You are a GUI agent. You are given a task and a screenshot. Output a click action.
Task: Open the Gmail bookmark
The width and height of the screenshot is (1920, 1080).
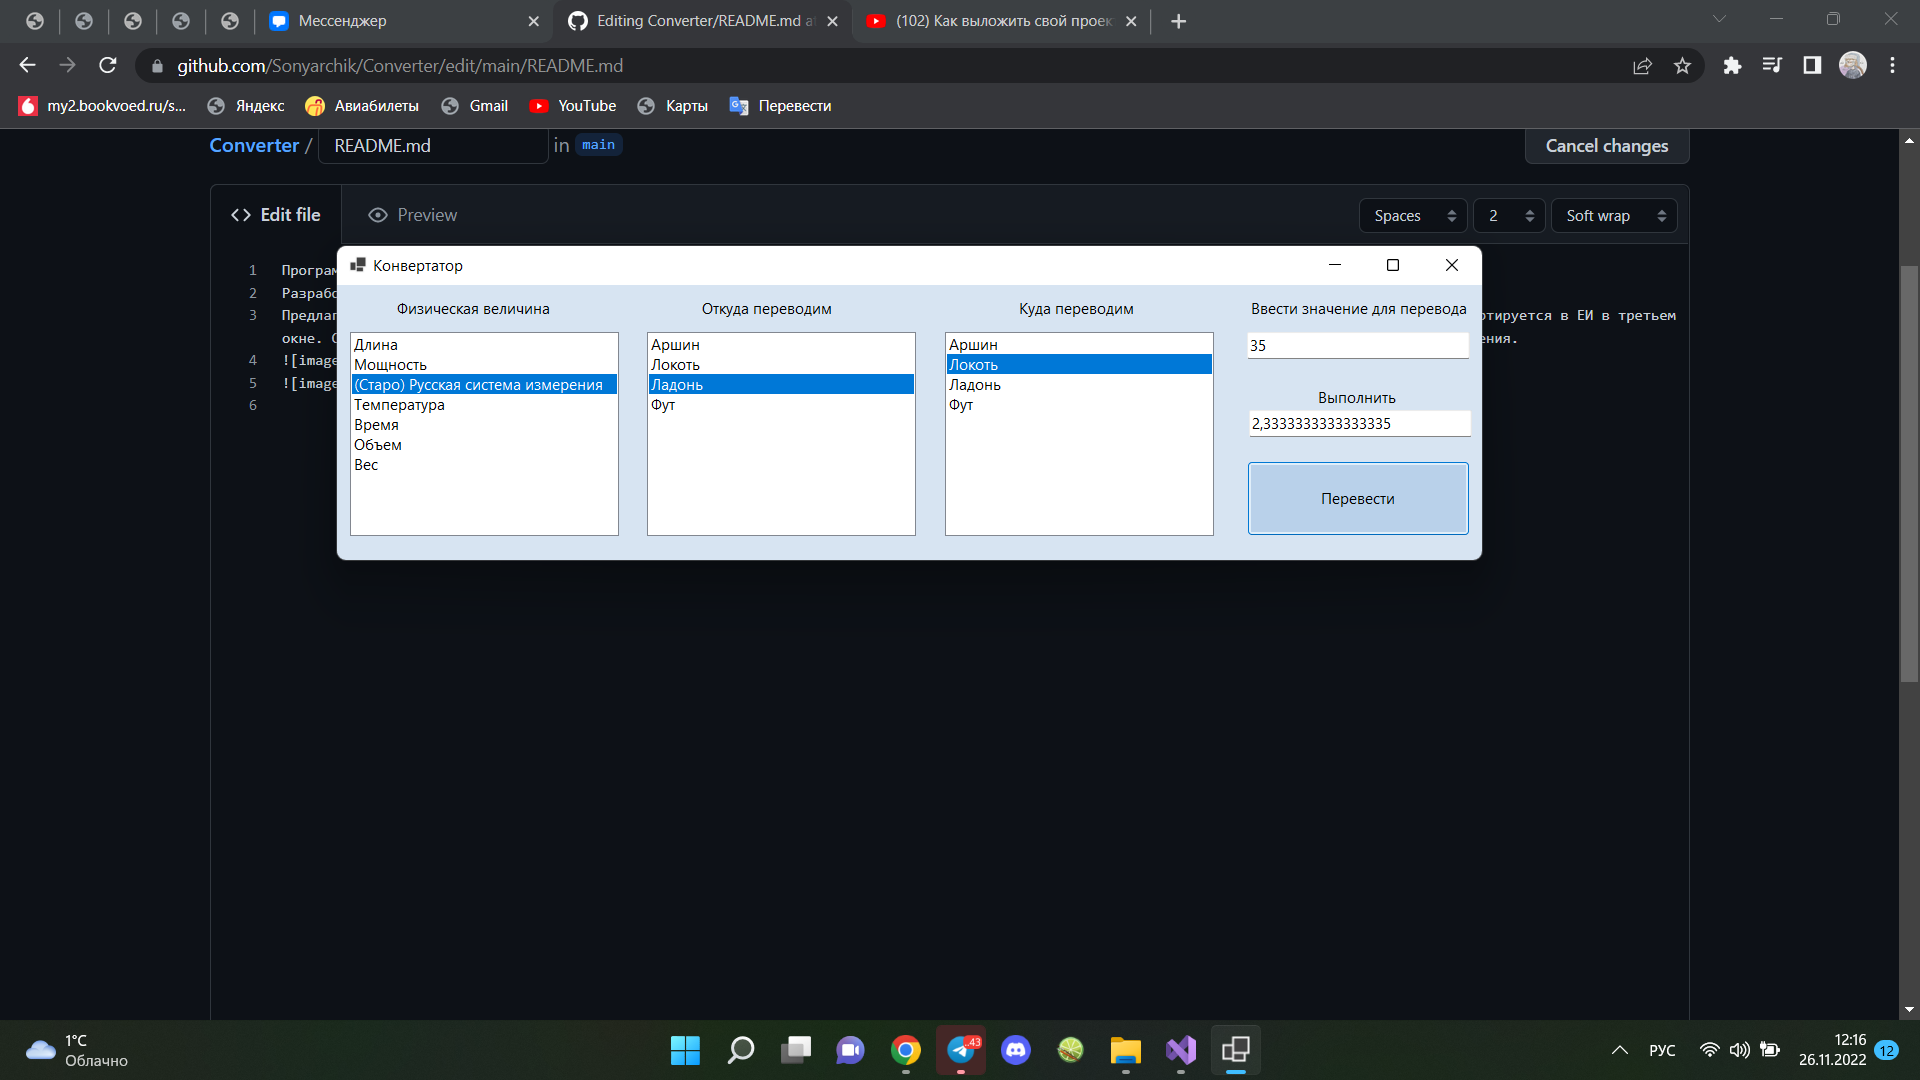(x=475, y=105)
